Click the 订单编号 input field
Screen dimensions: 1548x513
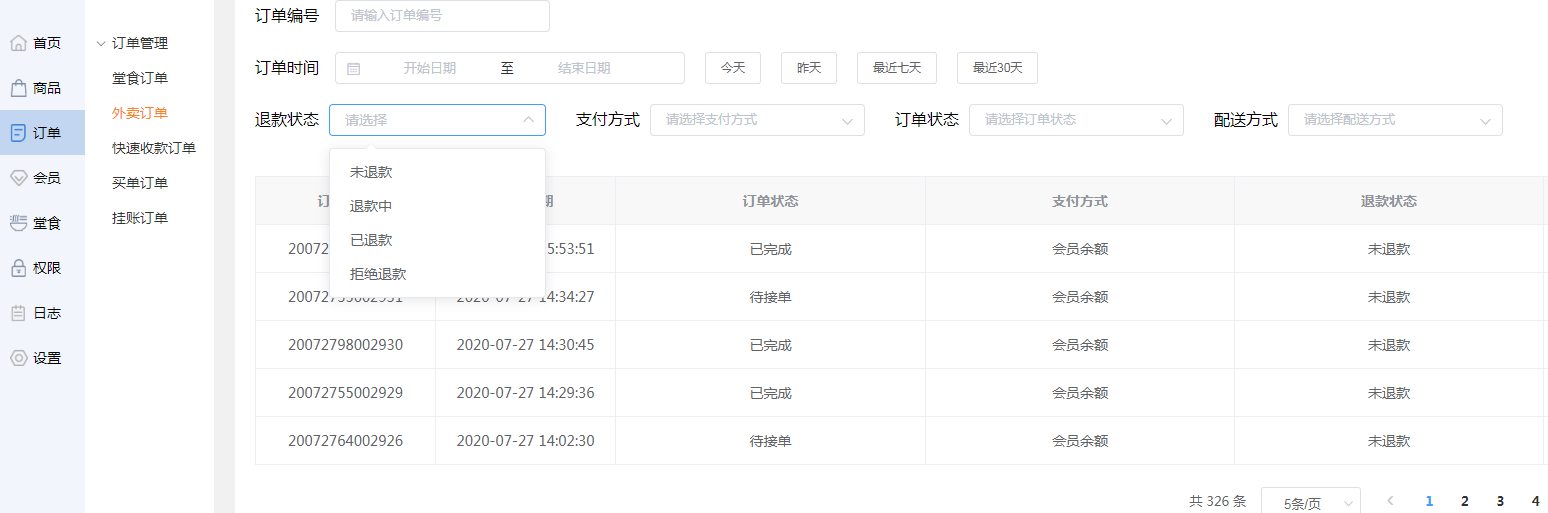442,16
